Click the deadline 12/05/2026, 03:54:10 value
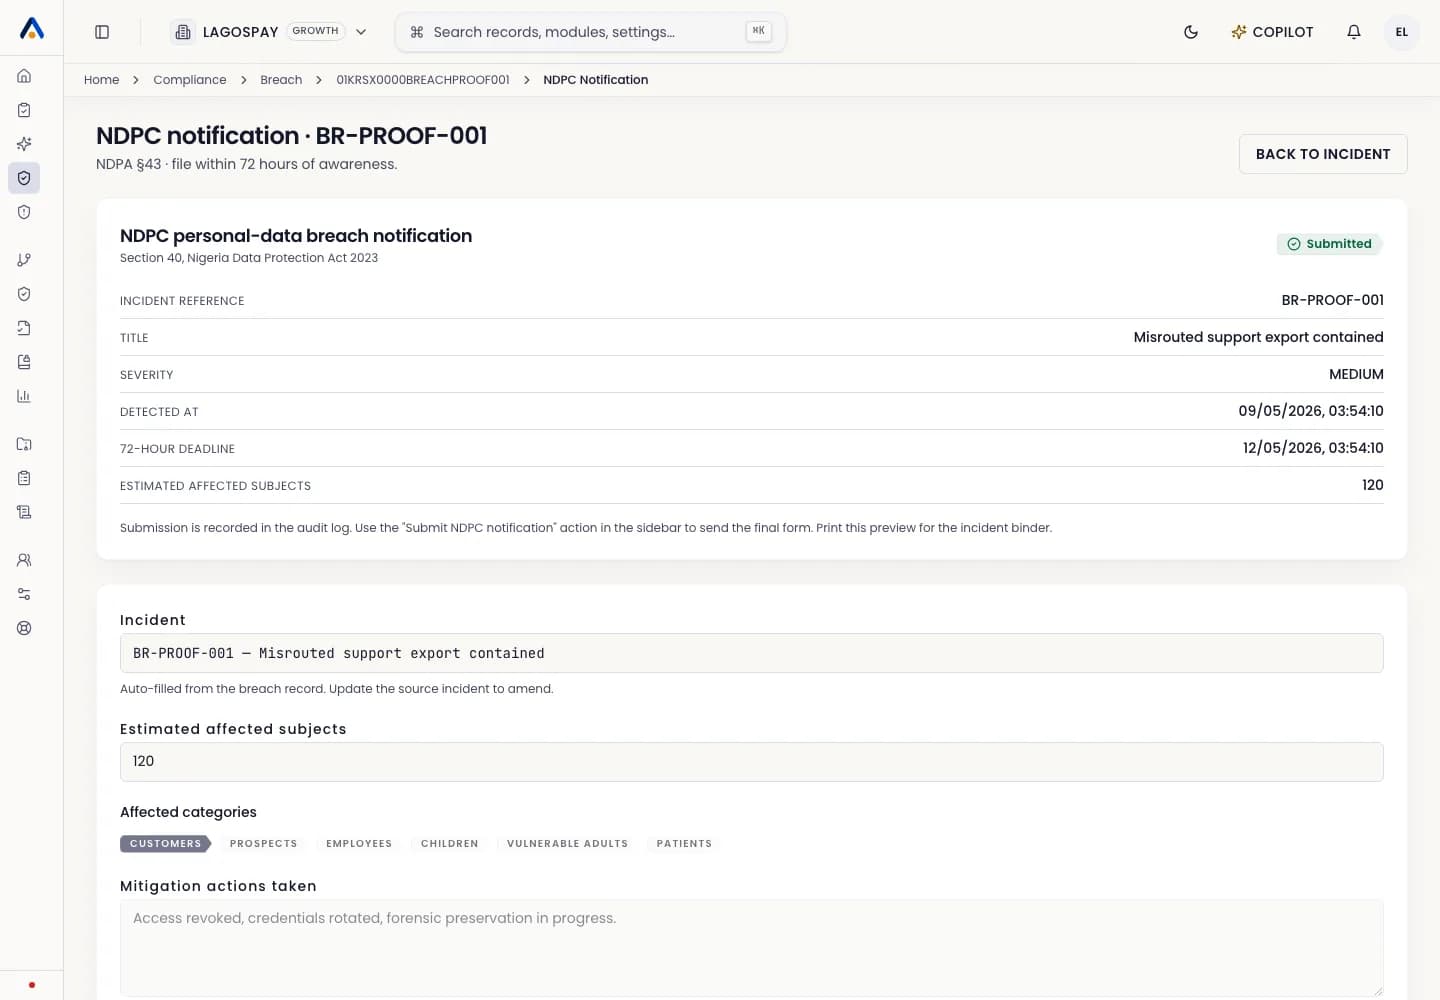The height and width of the screenshot is (1000, 1440). pos(1313,448)
